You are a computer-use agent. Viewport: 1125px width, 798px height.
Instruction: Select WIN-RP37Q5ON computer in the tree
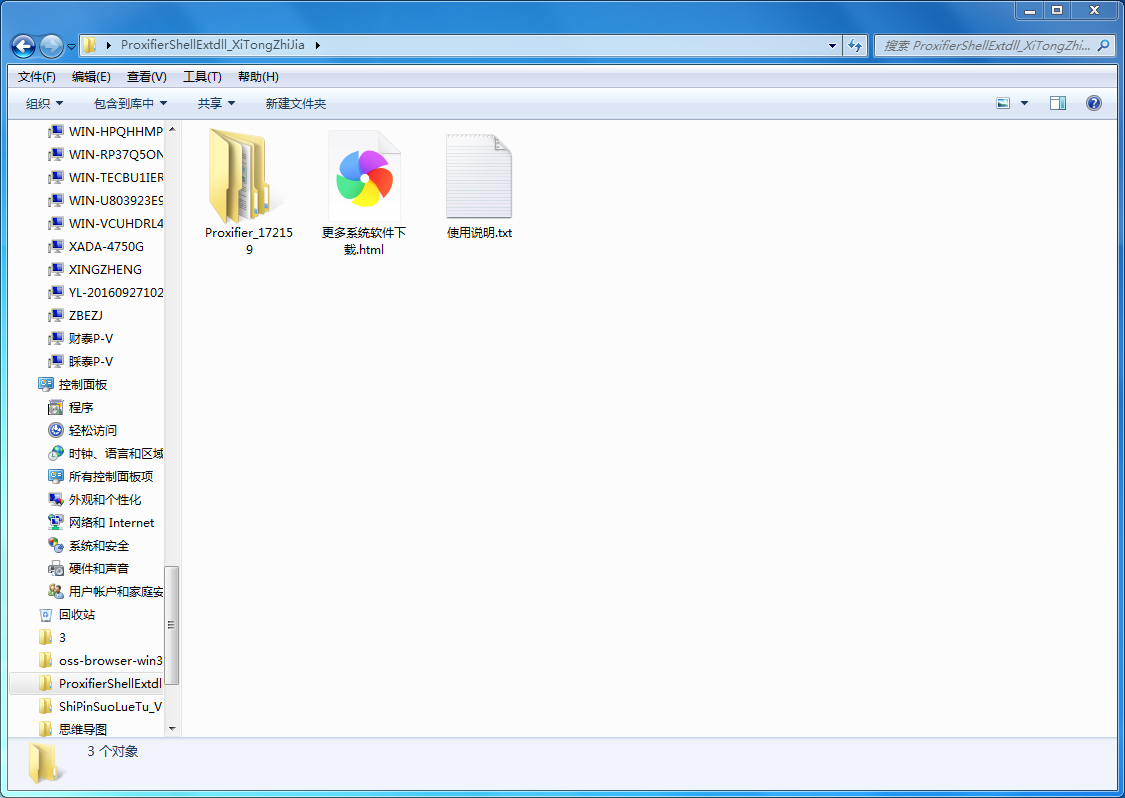pos(105,154)
